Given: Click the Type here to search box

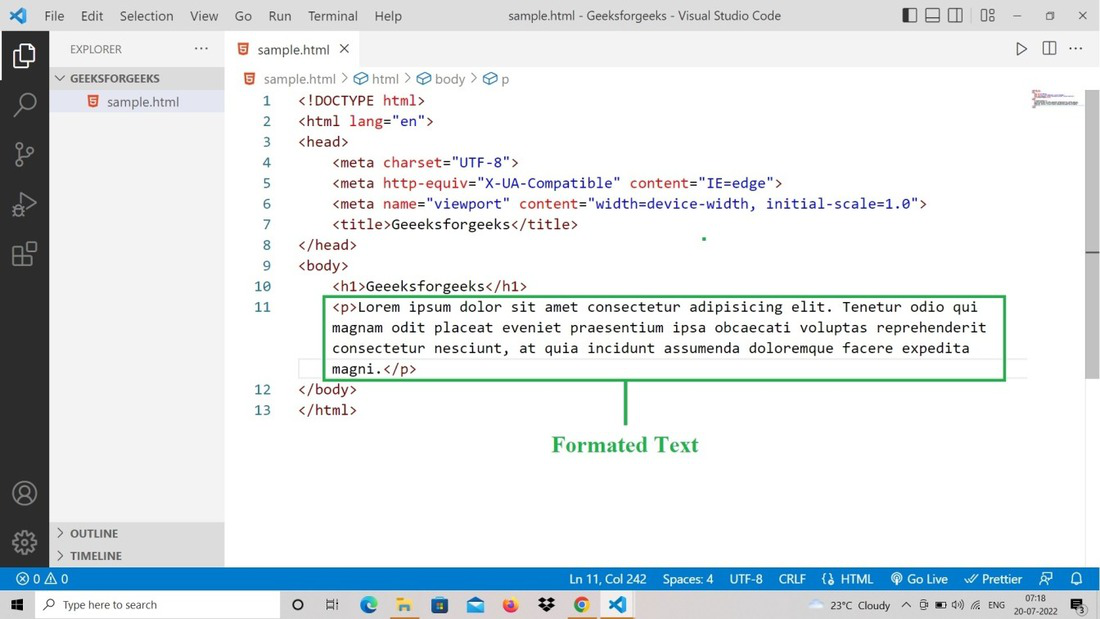Looking at the screenshot, I should pos(158,604).
